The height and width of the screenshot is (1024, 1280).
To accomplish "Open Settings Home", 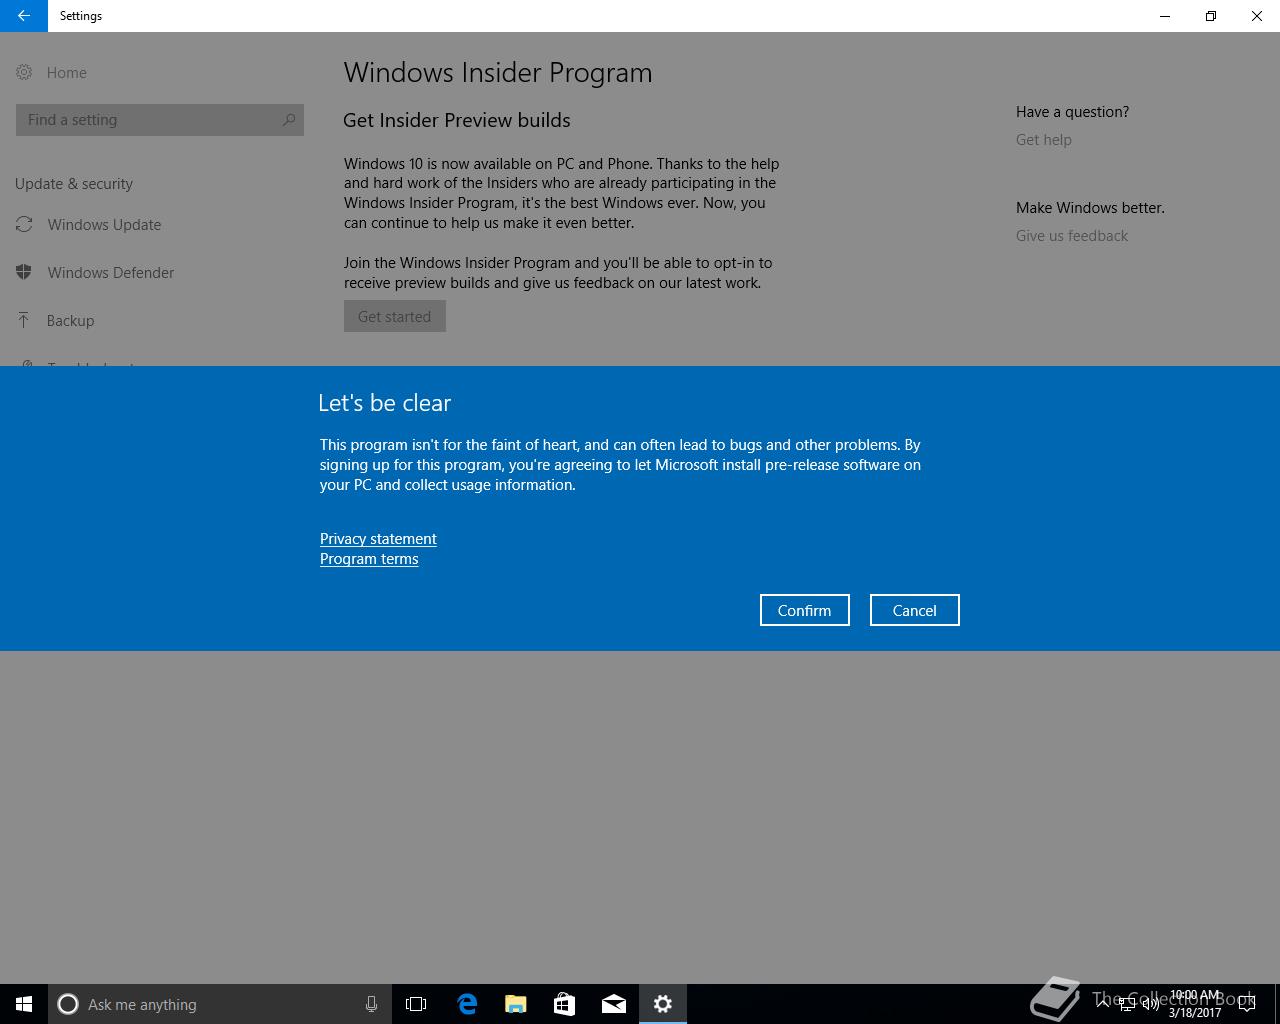I will click(x=66, y=72).
